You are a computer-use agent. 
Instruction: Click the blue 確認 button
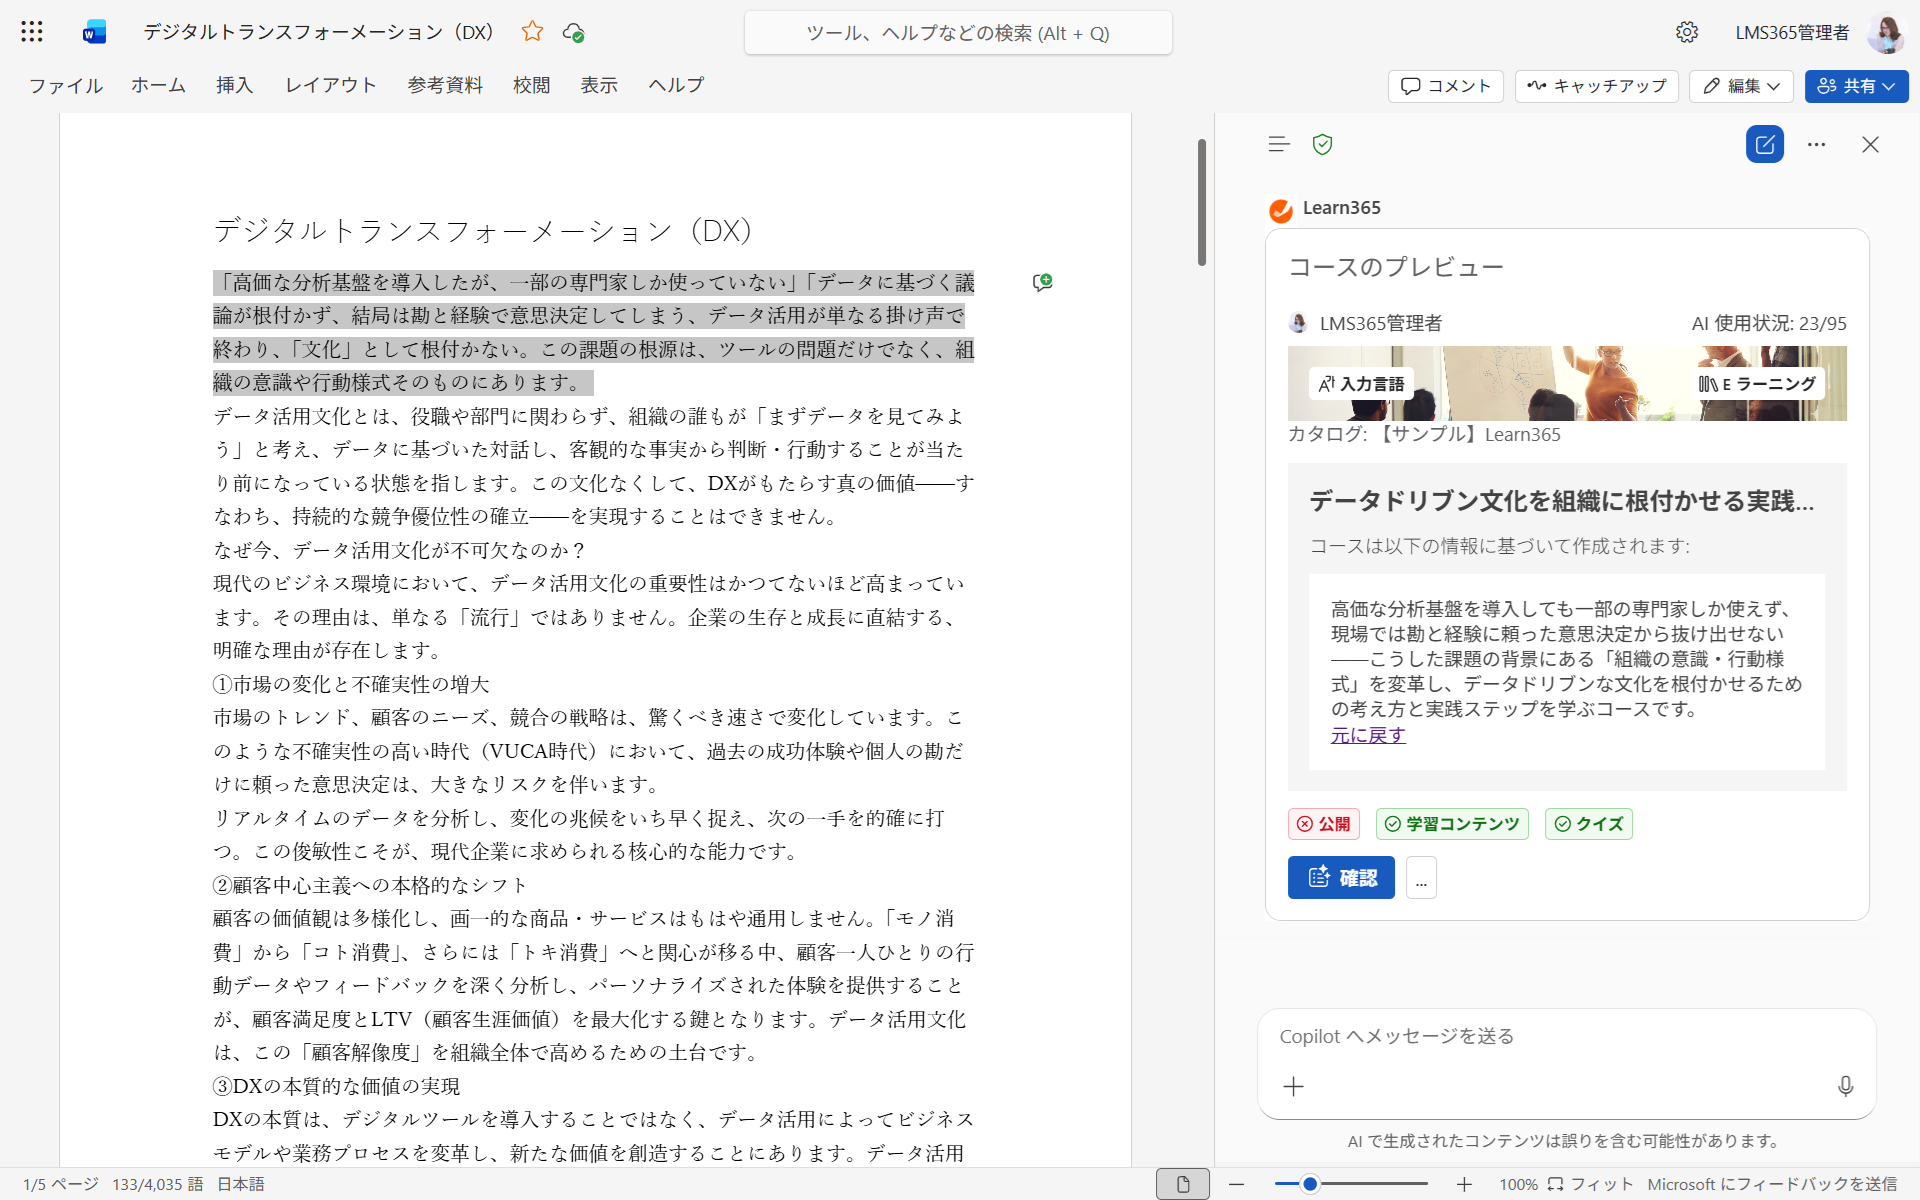(1341, 878)
